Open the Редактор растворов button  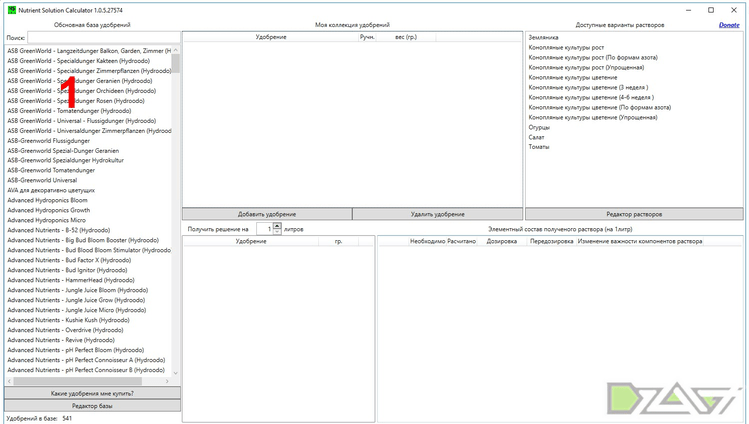pyautogui.click(x=634, y=214)
